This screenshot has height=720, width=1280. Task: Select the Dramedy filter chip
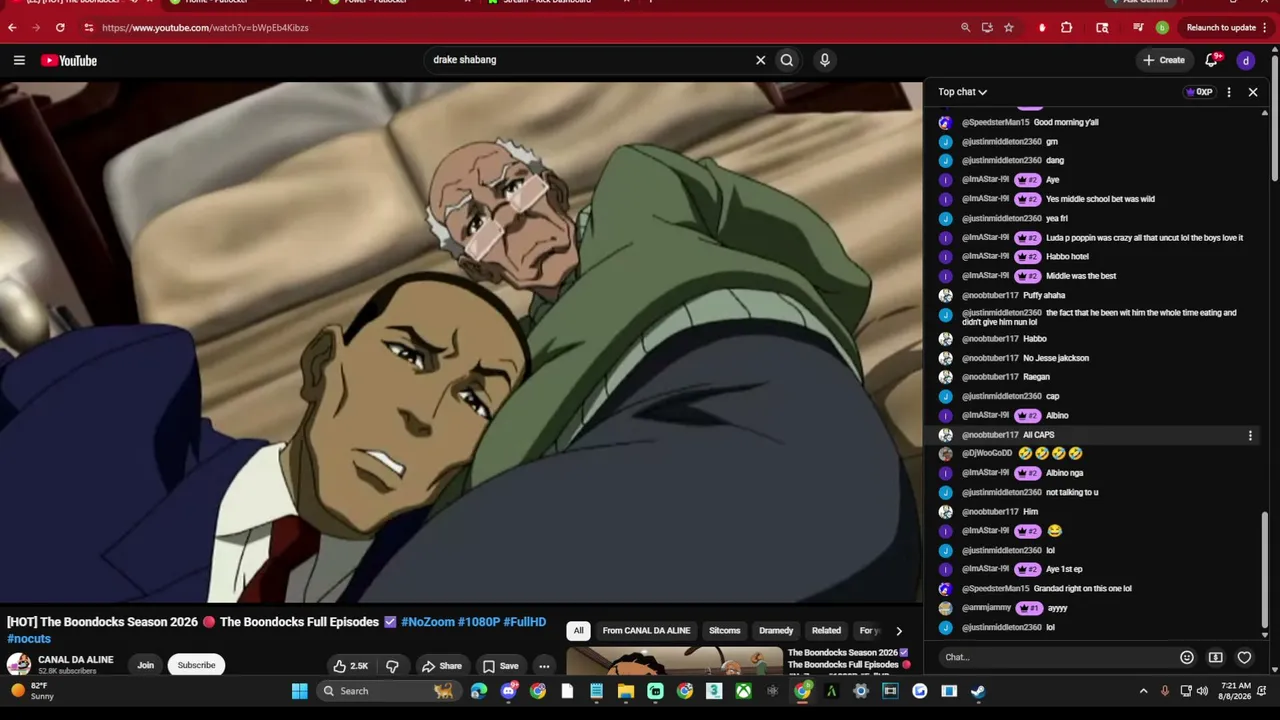pyautogui.click(x=776, y=631)
